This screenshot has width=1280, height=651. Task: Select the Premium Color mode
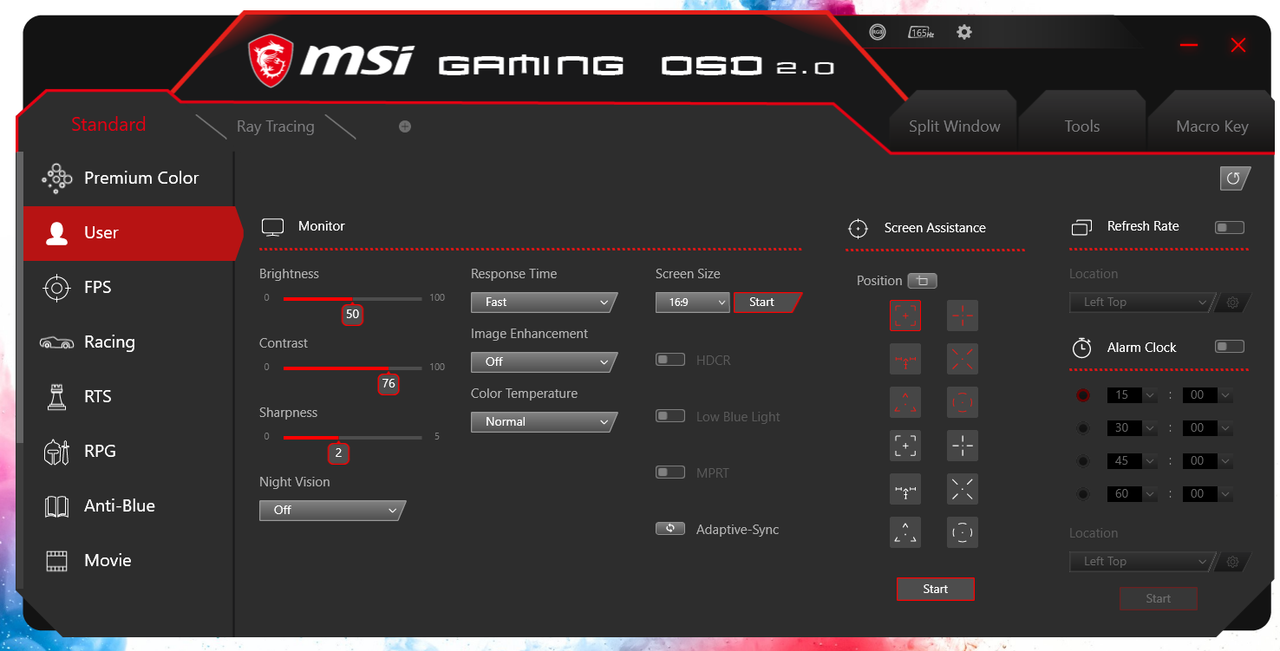[128, 178]
